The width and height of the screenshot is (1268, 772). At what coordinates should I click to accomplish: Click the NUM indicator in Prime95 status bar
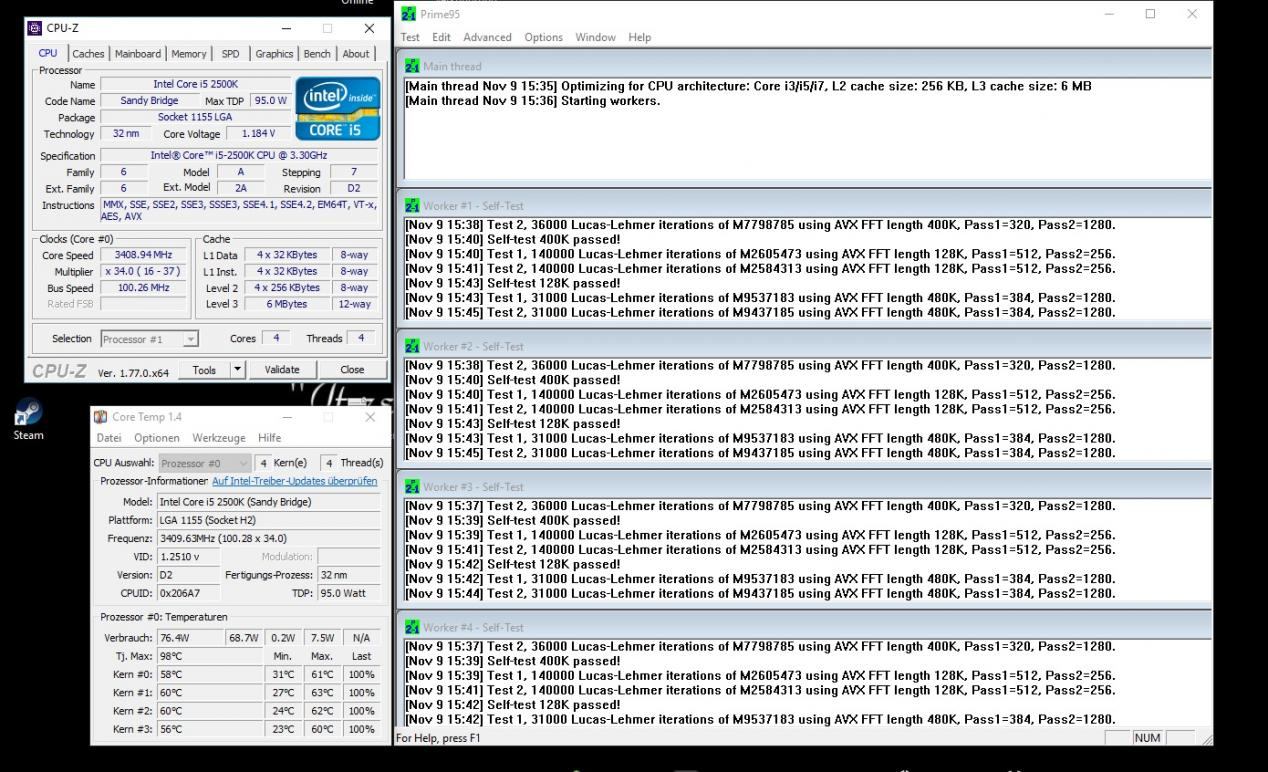coord(1147,738)
